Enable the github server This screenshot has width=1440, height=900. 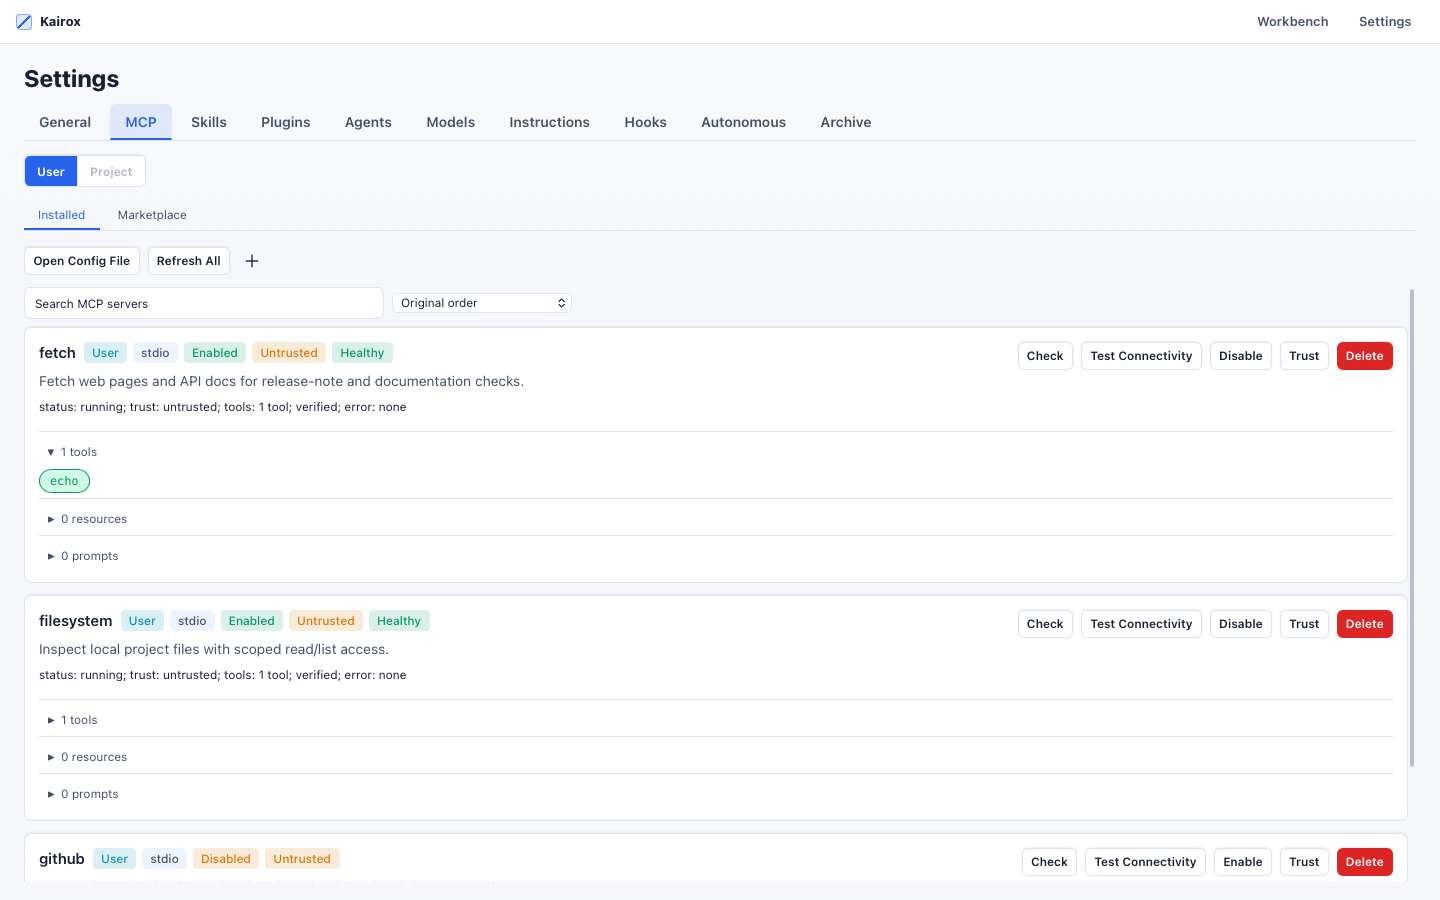(1243, 862)
